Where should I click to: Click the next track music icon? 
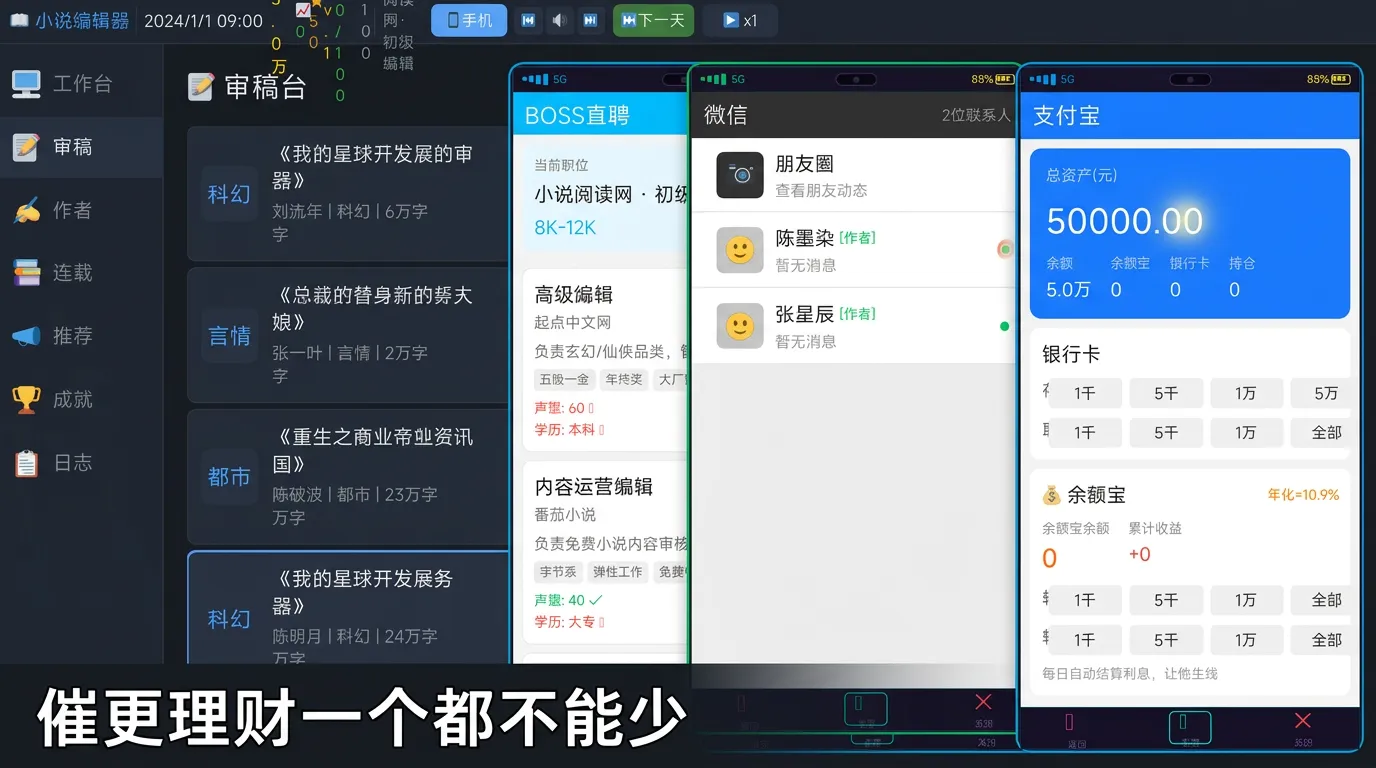590,20
